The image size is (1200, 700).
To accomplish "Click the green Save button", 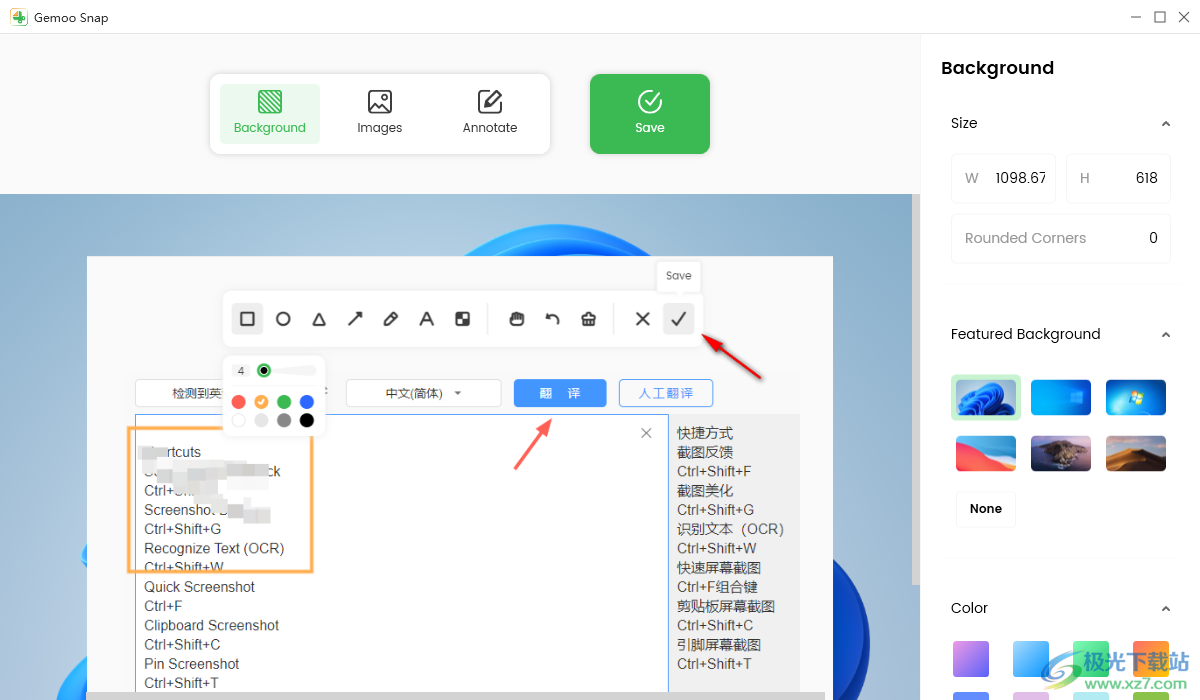I will [650, 114].
